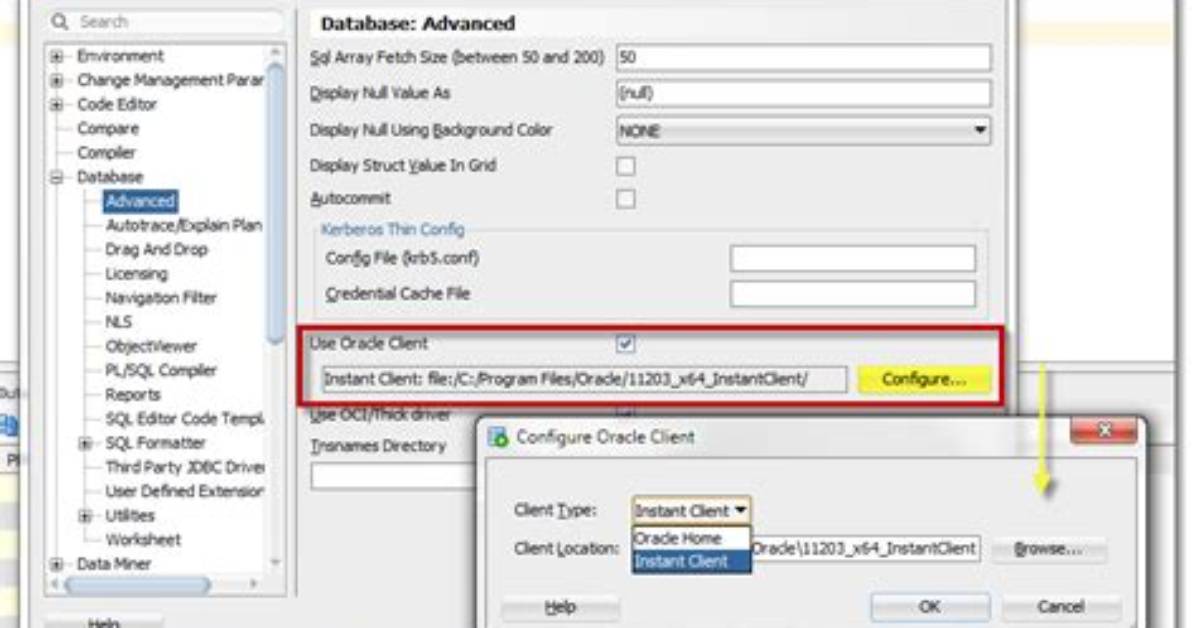The height and width of the screenshot is (628, 1196).
Task: Click the Sql Array Fetch Size field
Action: click(804, 57)
